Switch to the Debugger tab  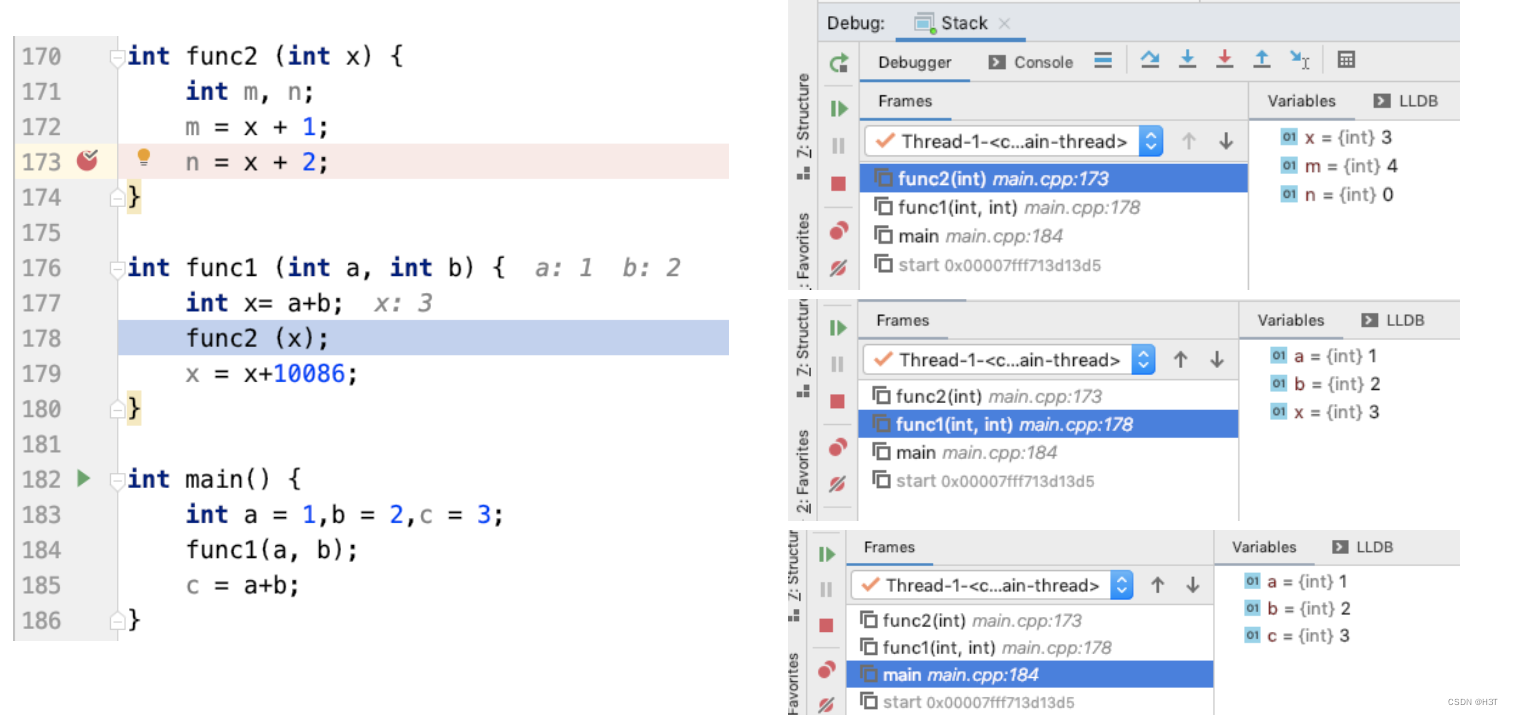(914, 62)
